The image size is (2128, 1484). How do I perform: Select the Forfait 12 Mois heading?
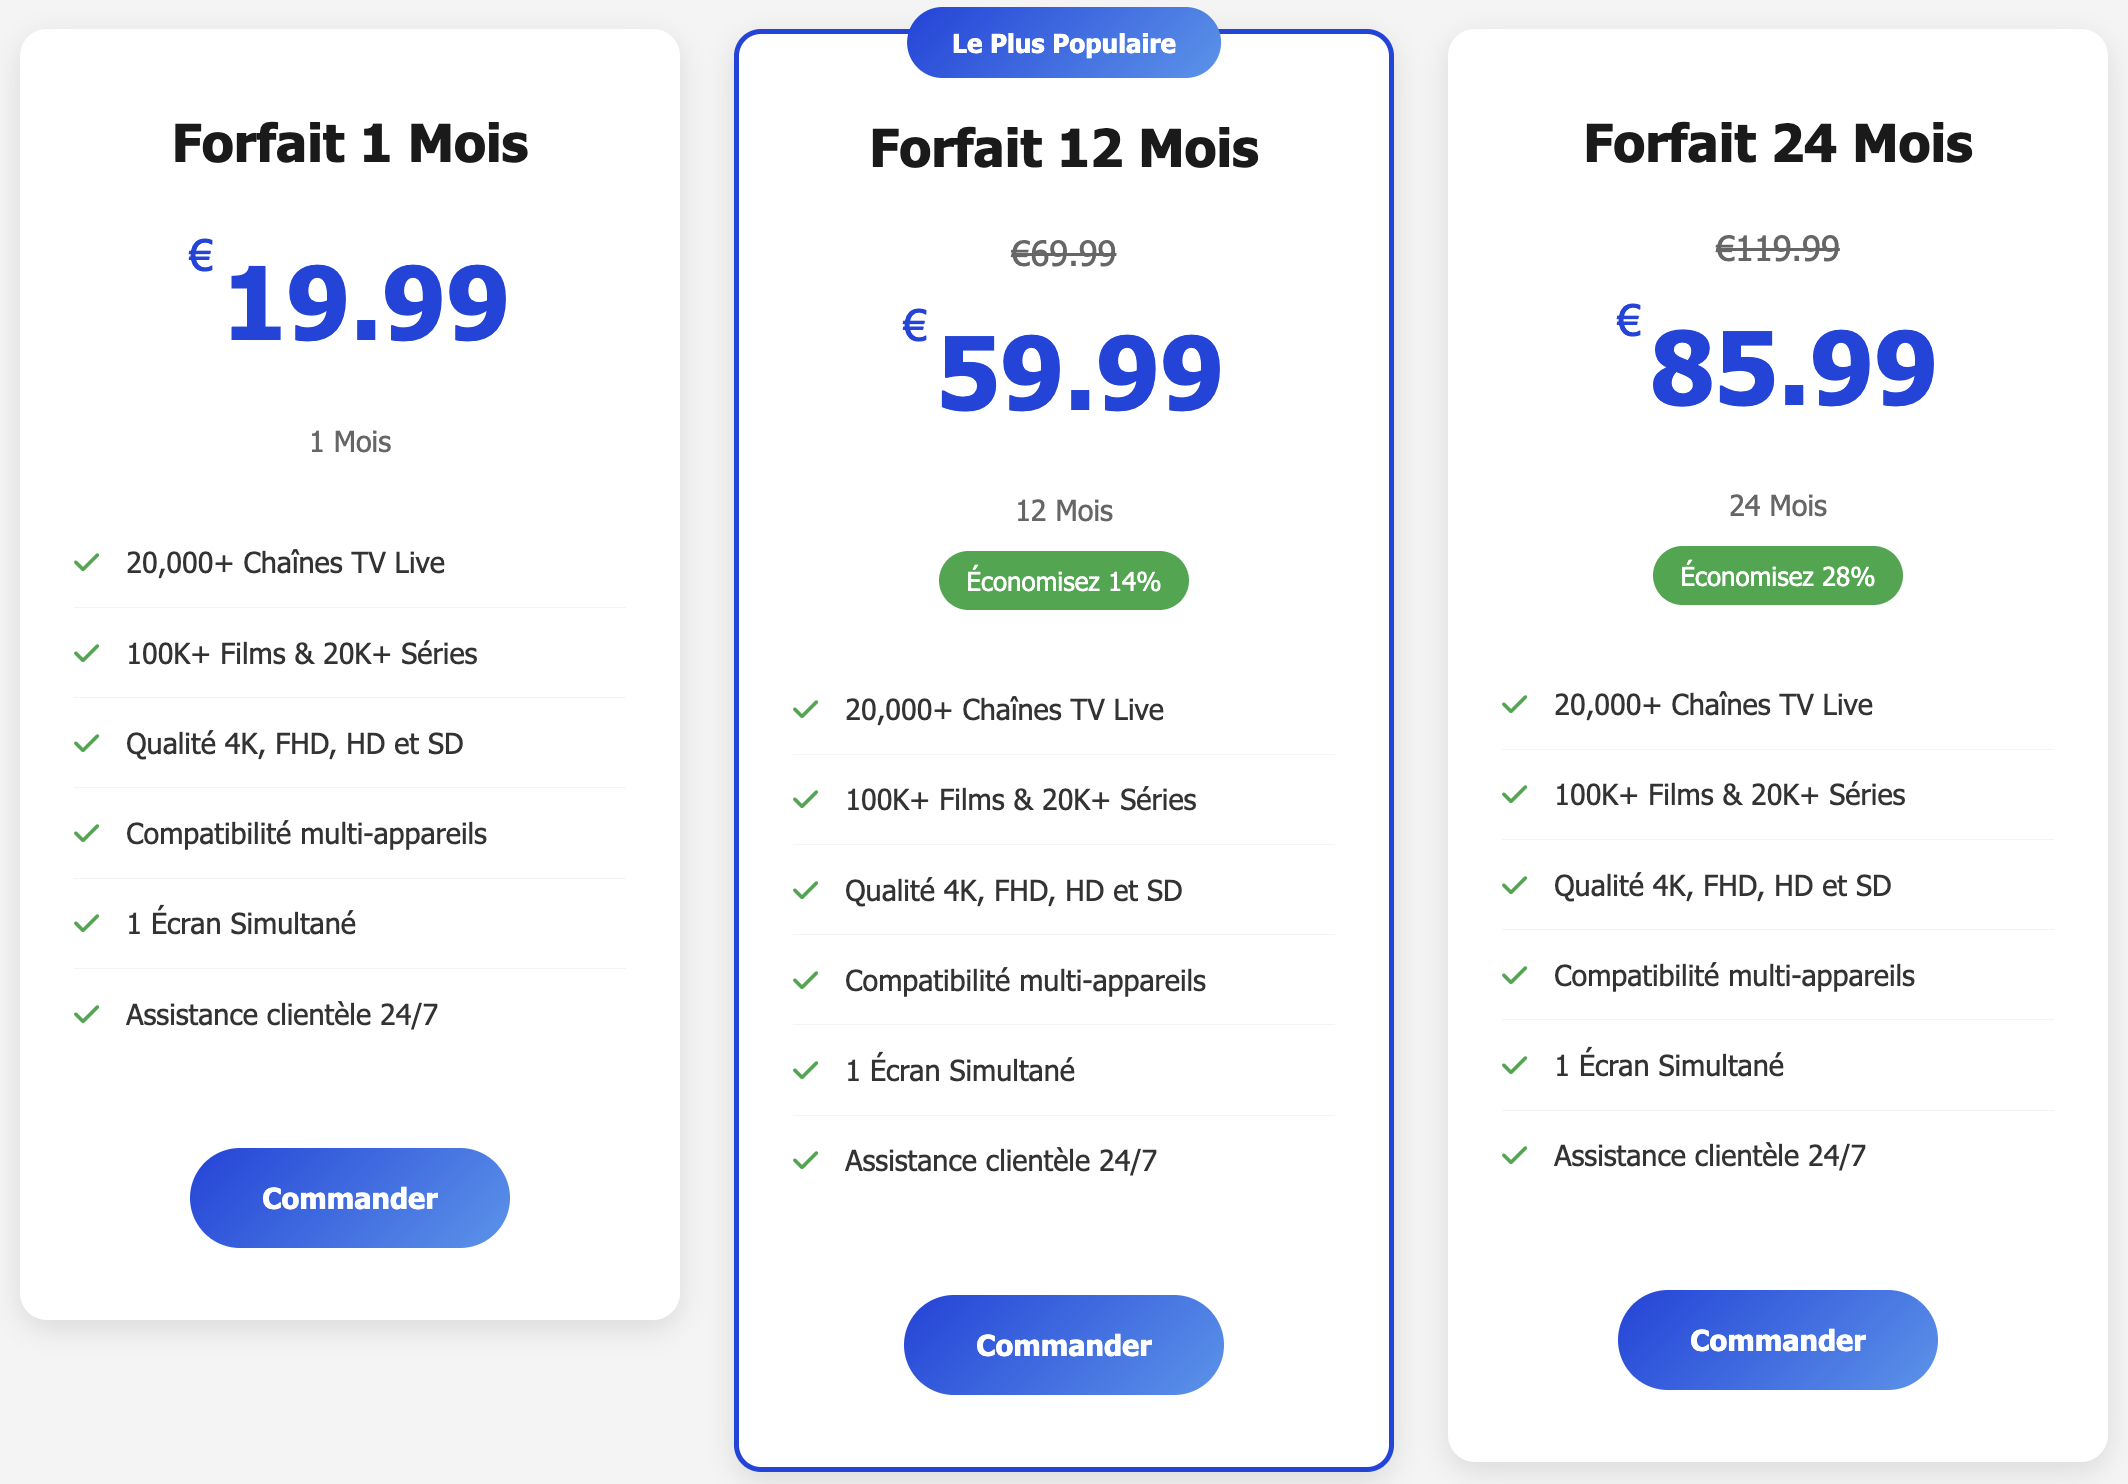1063,148
